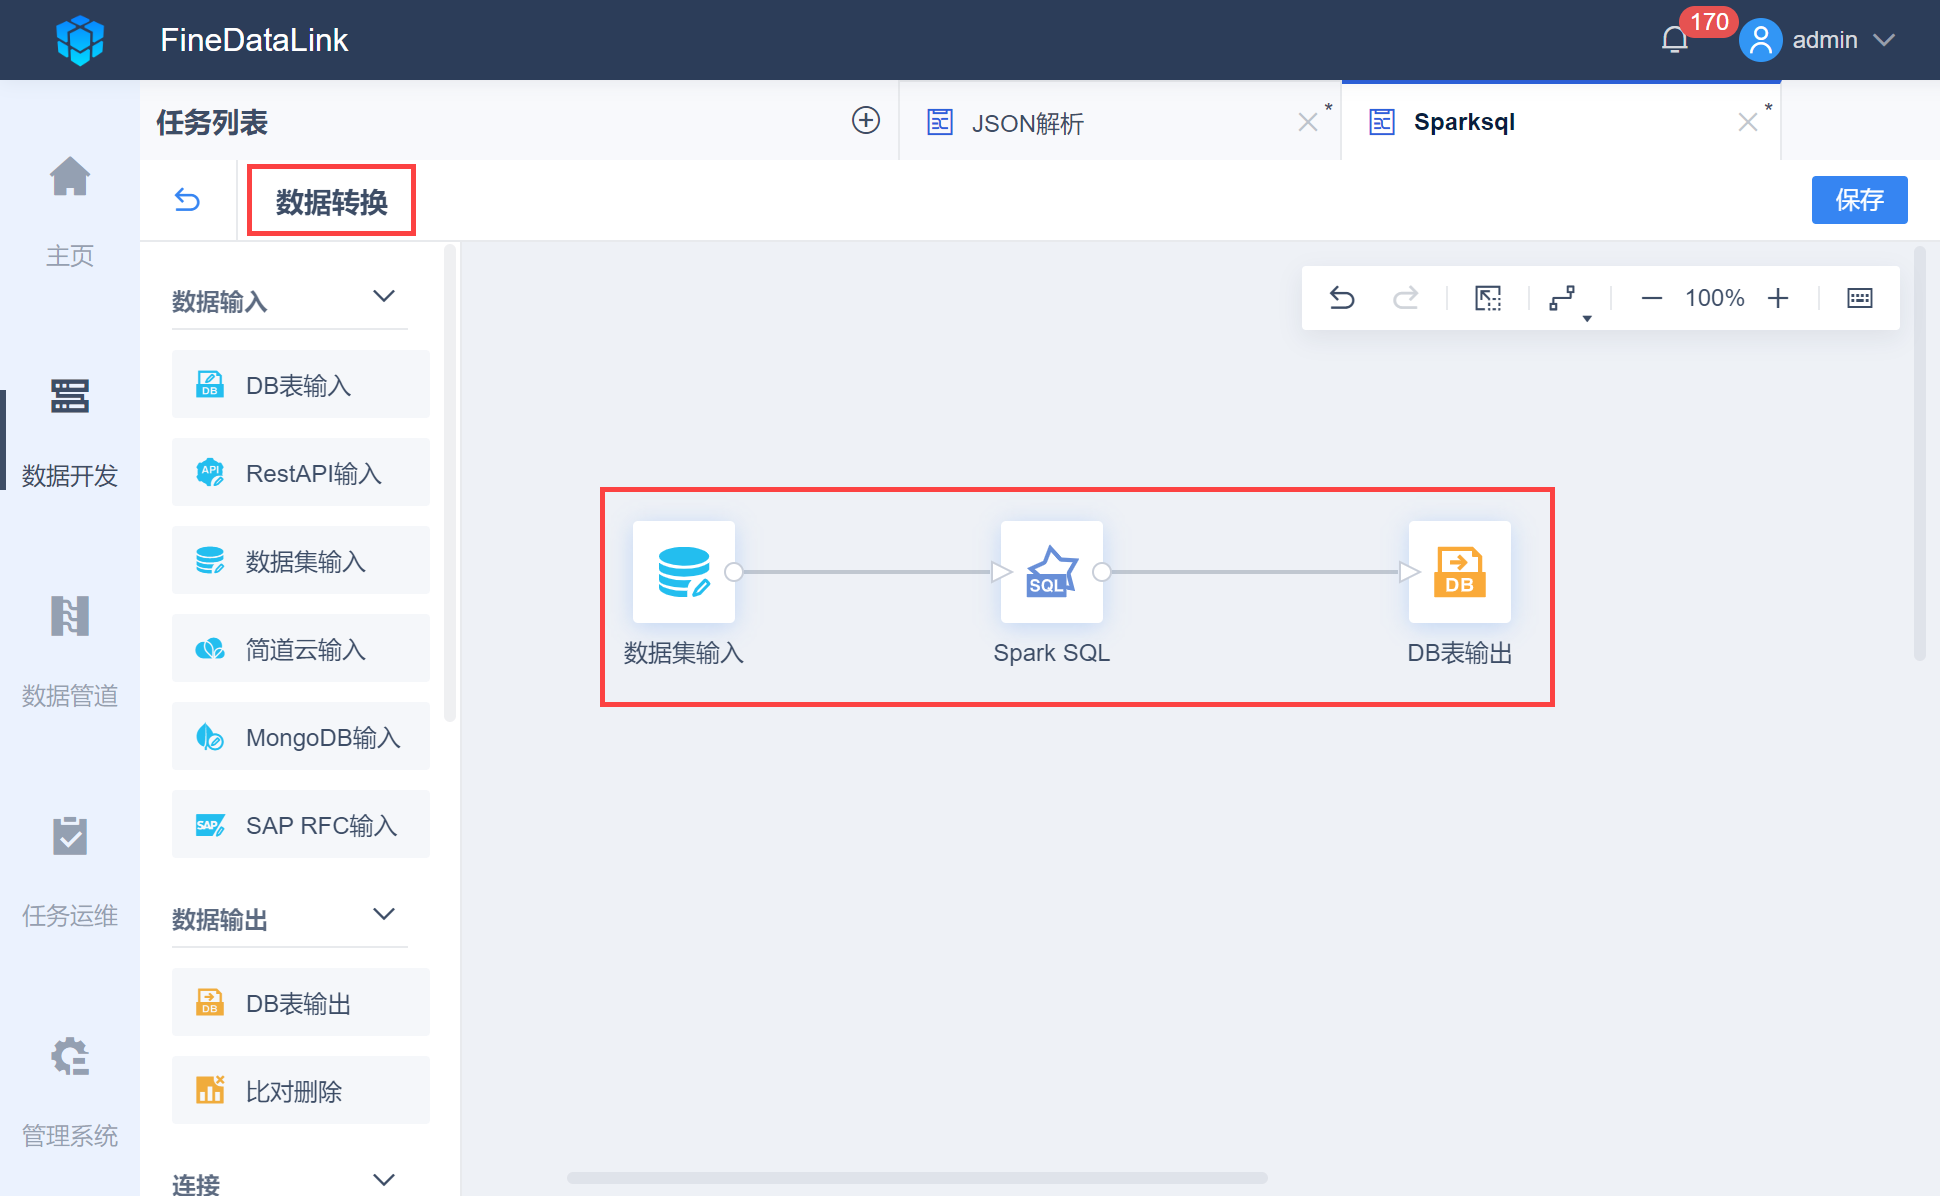
Task: Click the keyboard shortcuts icon
Action: pos(1859,298)
